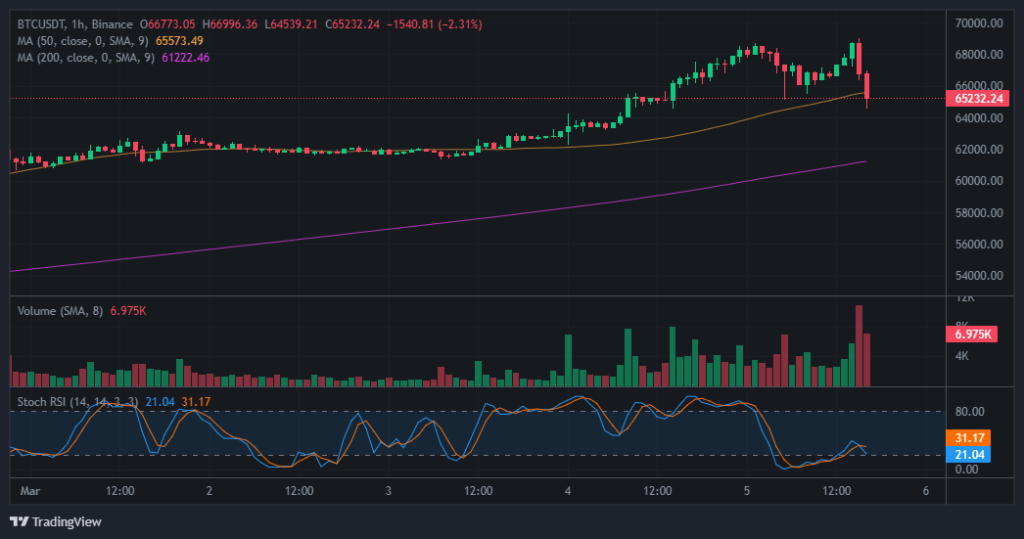The height and width of the screenshot is (539, 1024).
Task: Click the 68000.00 price axis label
Action: (x=979, y=54)
